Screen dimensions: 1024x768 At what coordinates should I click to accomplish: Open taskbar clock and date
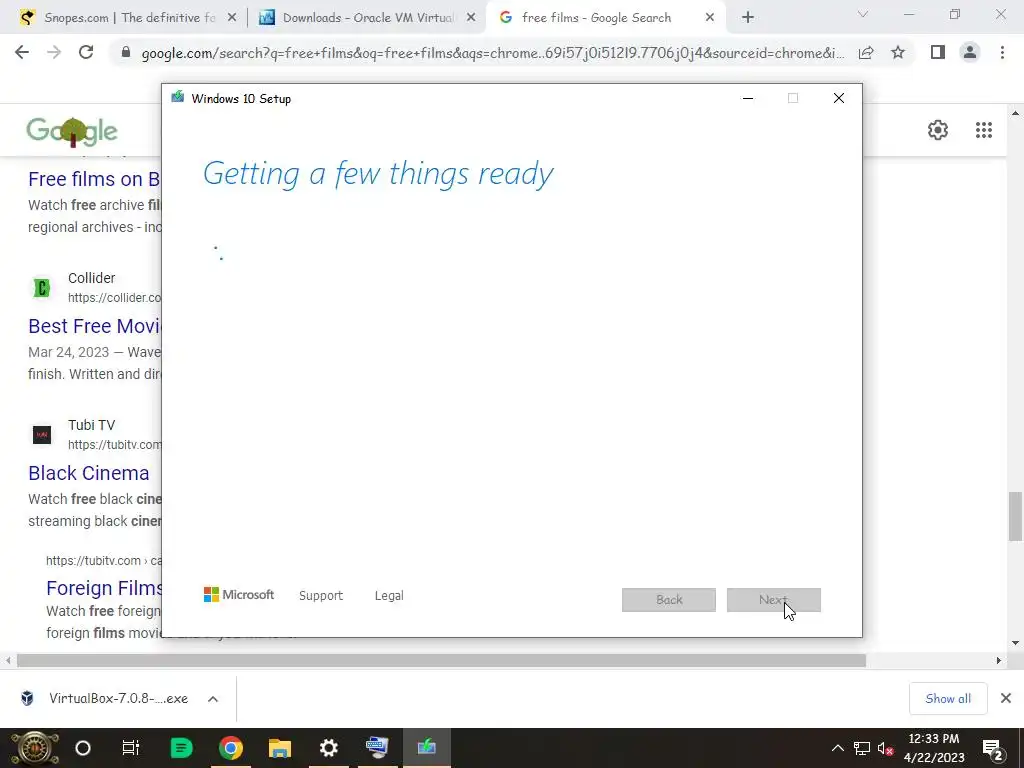(x=934, y=748)
